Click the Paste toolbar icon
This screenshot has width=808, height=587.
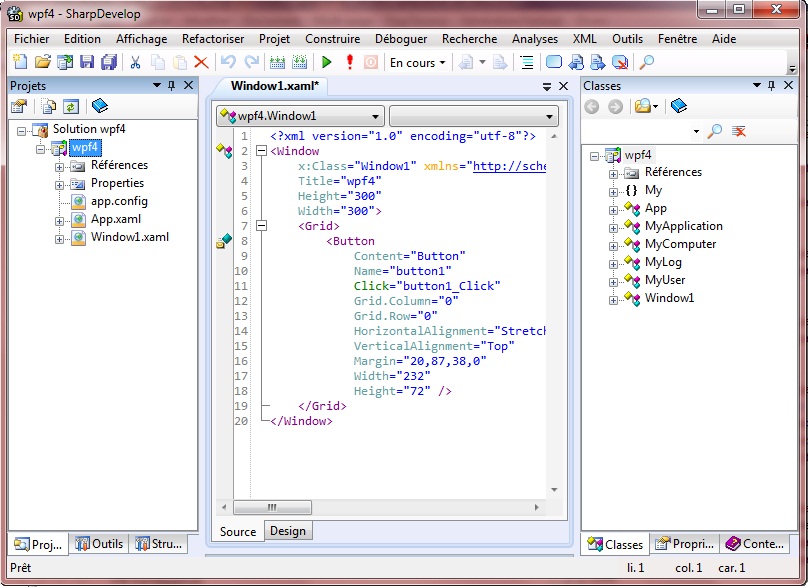point(179,63)
